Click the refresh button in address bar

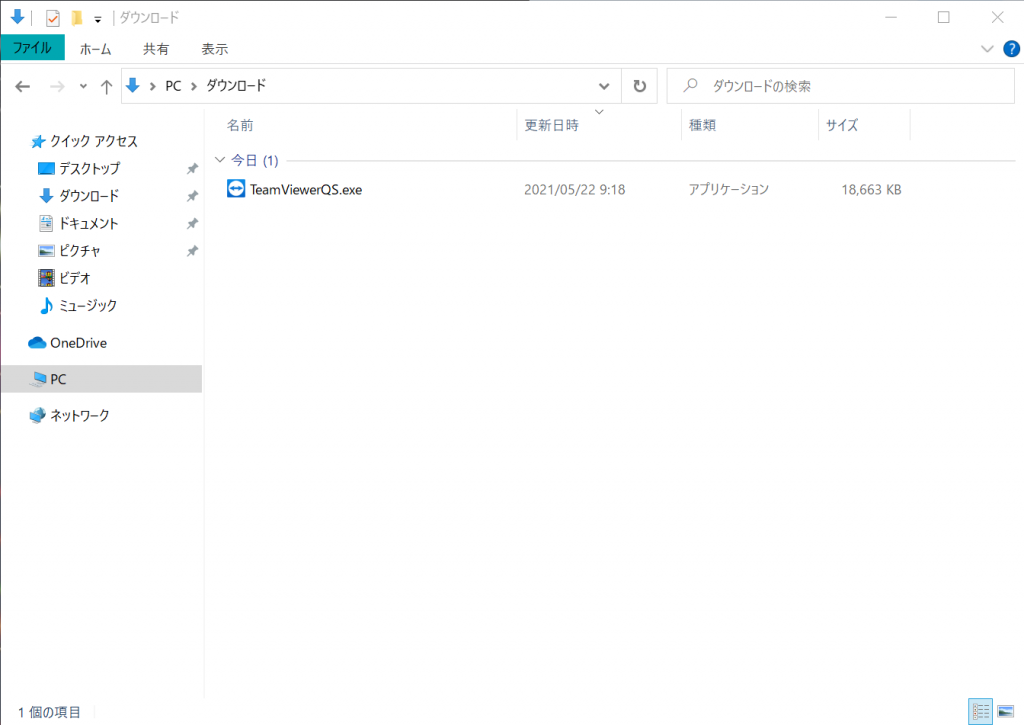pos(640,86)
